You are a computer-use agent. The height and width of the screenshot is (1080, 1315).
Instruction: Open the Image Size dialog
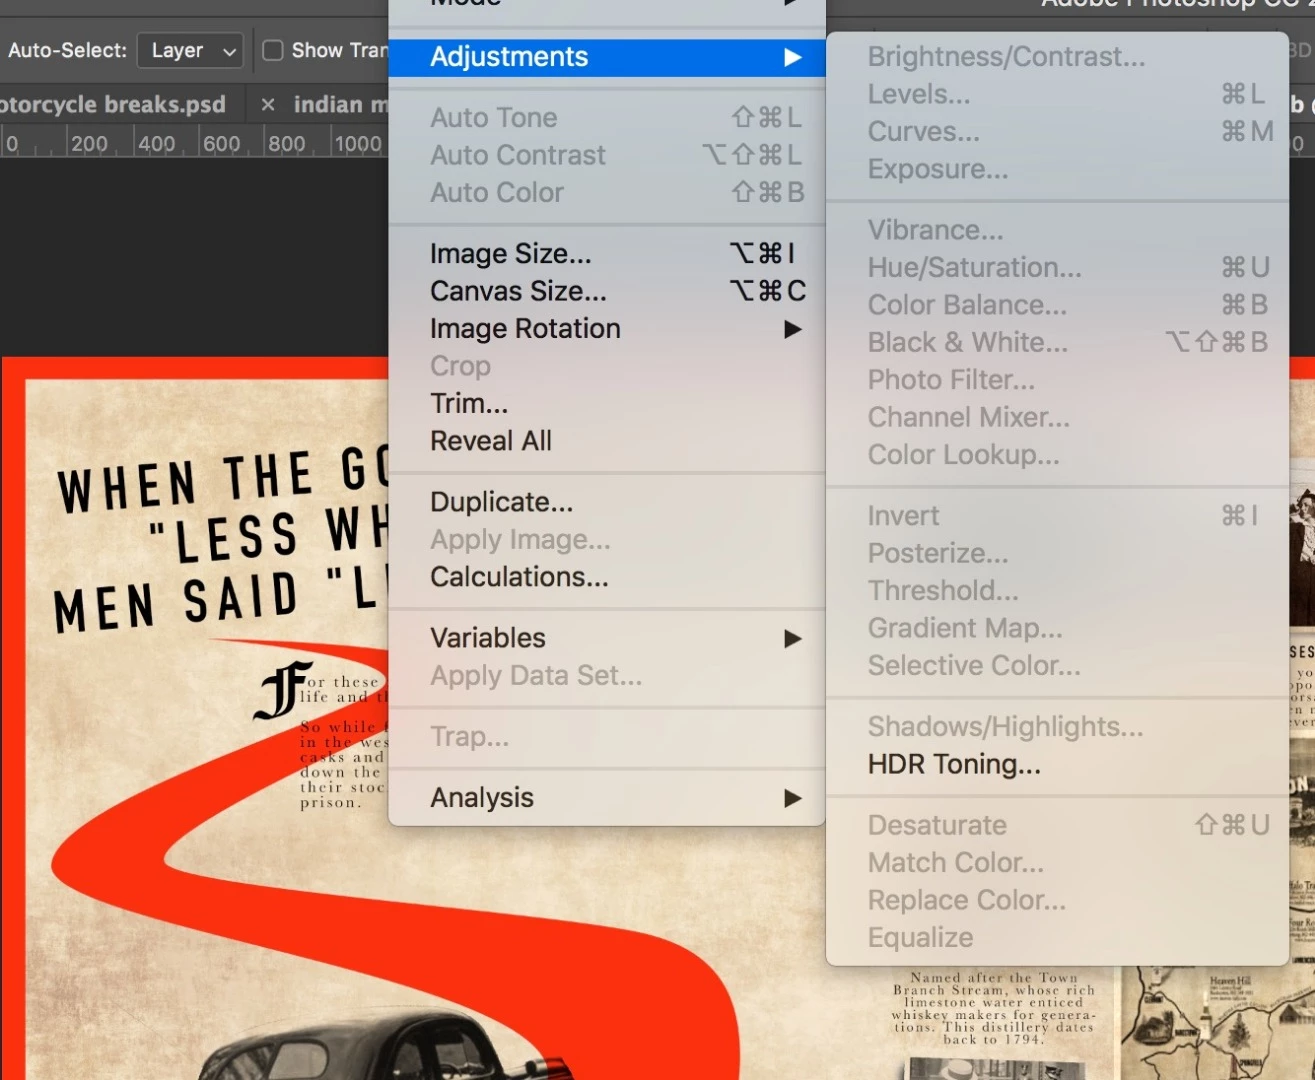coord(607,254)
